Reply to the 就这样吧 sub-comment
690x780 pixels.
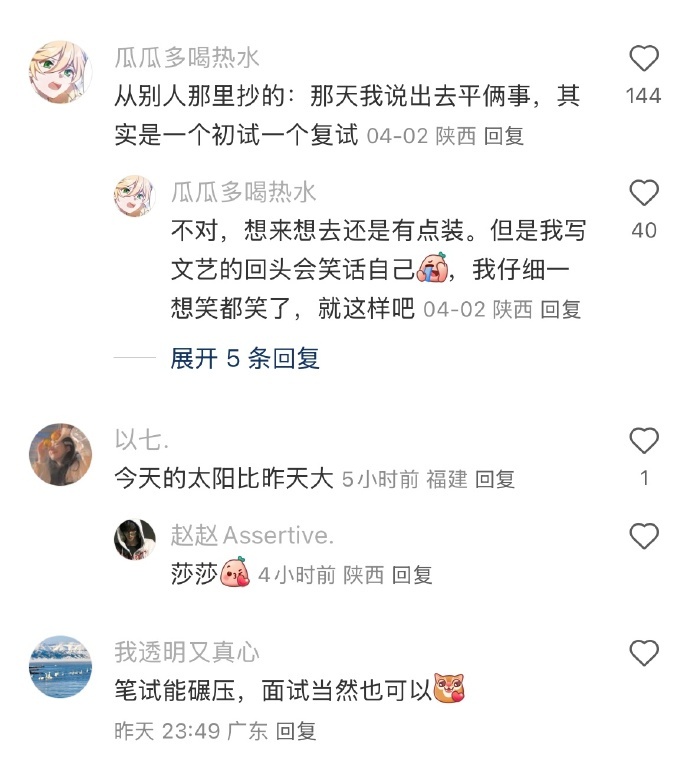tap(560, 309)
